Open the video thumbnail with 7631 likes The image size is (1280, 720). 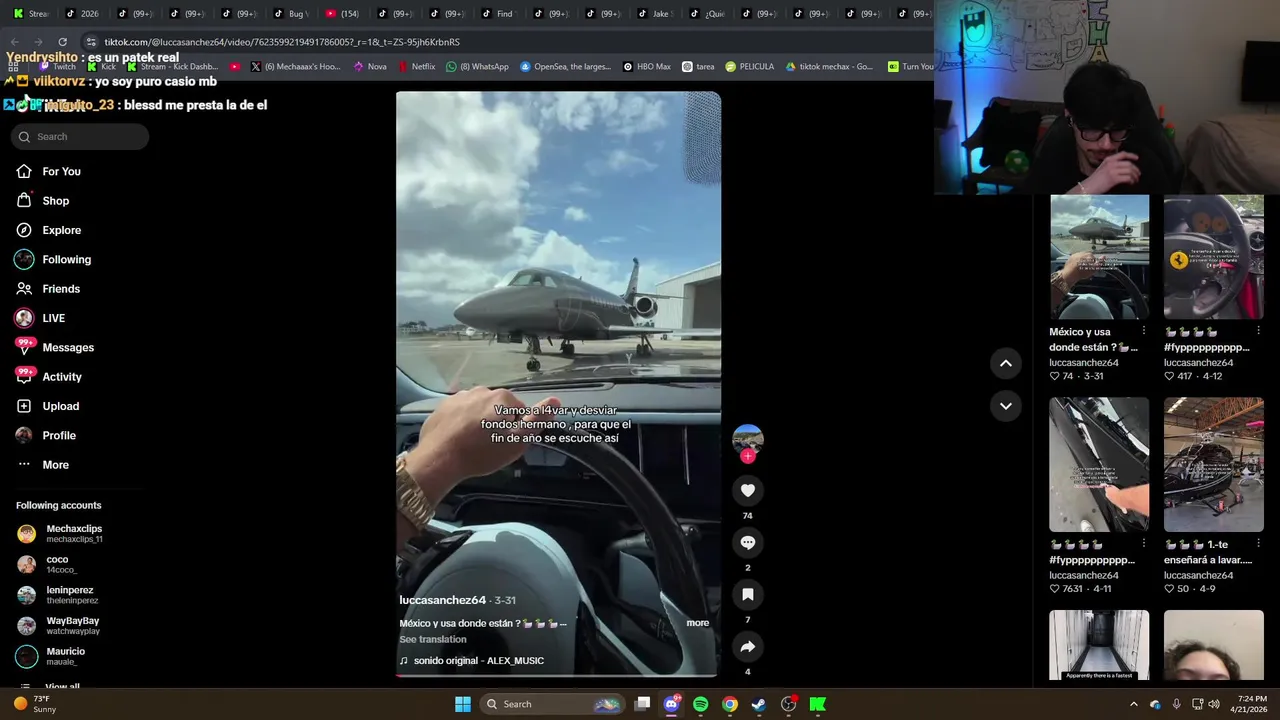click(1099, 465)
